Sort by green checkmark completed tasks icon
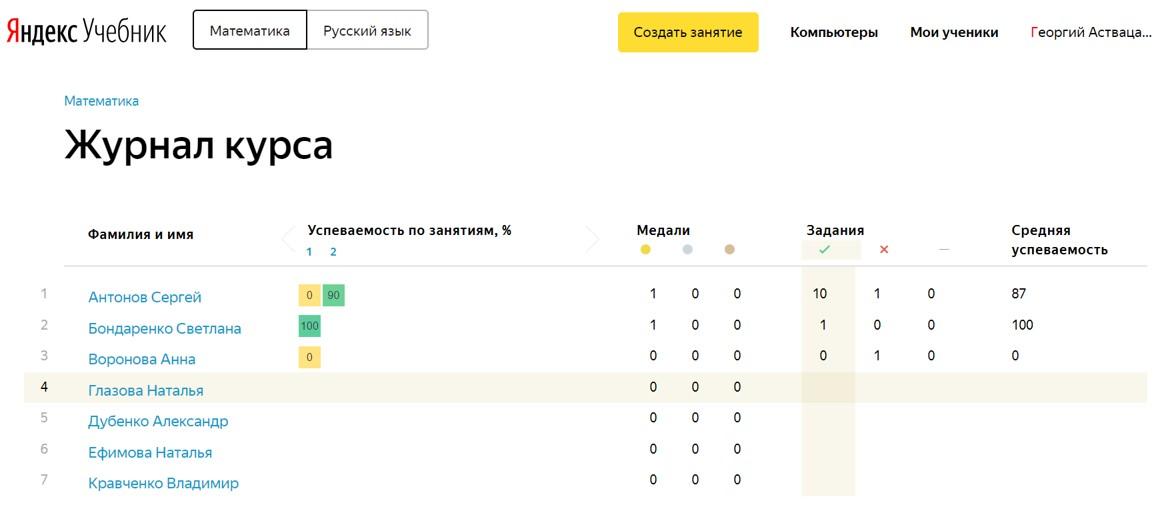 [824, 250]
